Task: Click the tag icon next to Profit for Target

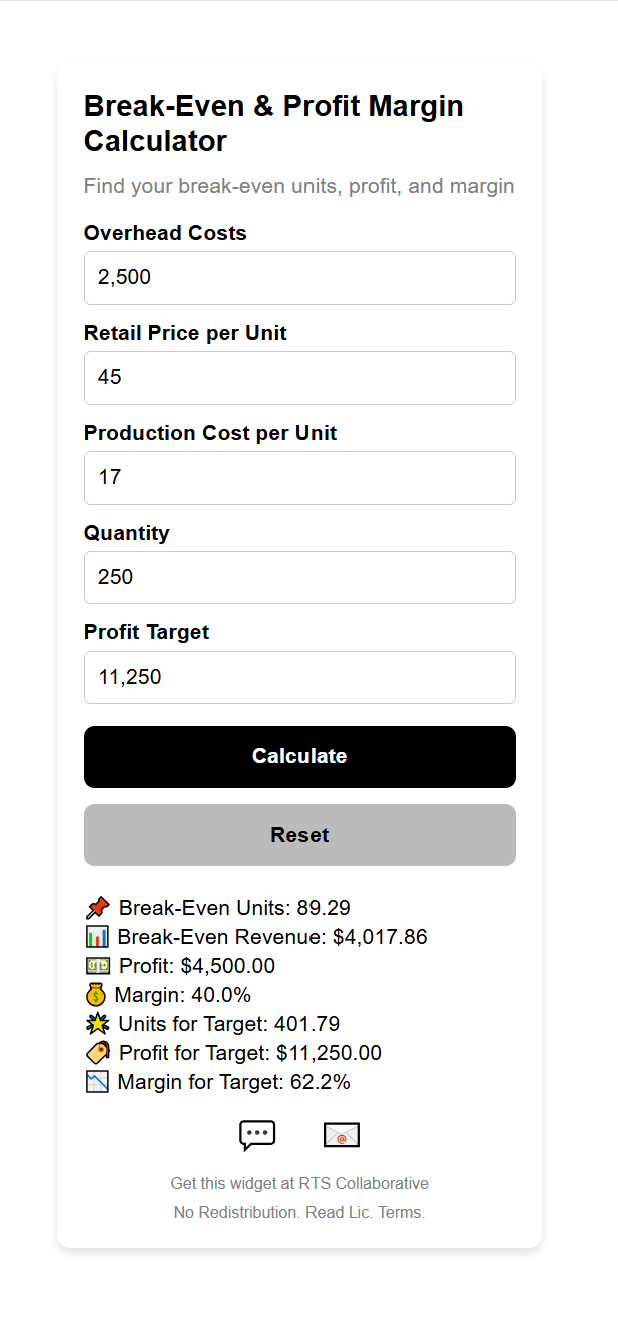Action: [x=99, y=1052]
